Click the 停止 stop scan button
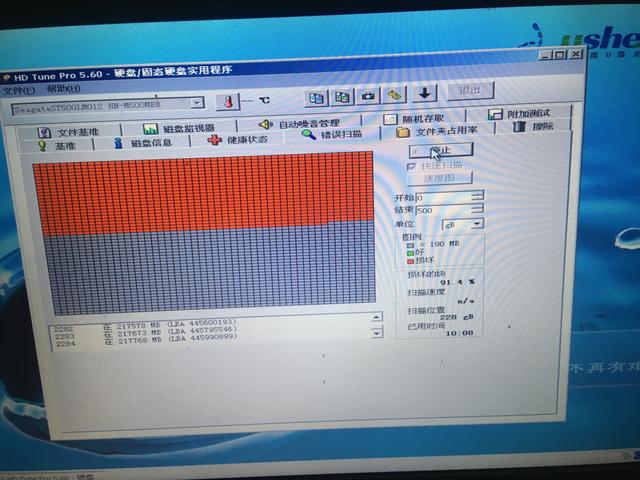 click(x=441, y=150)
